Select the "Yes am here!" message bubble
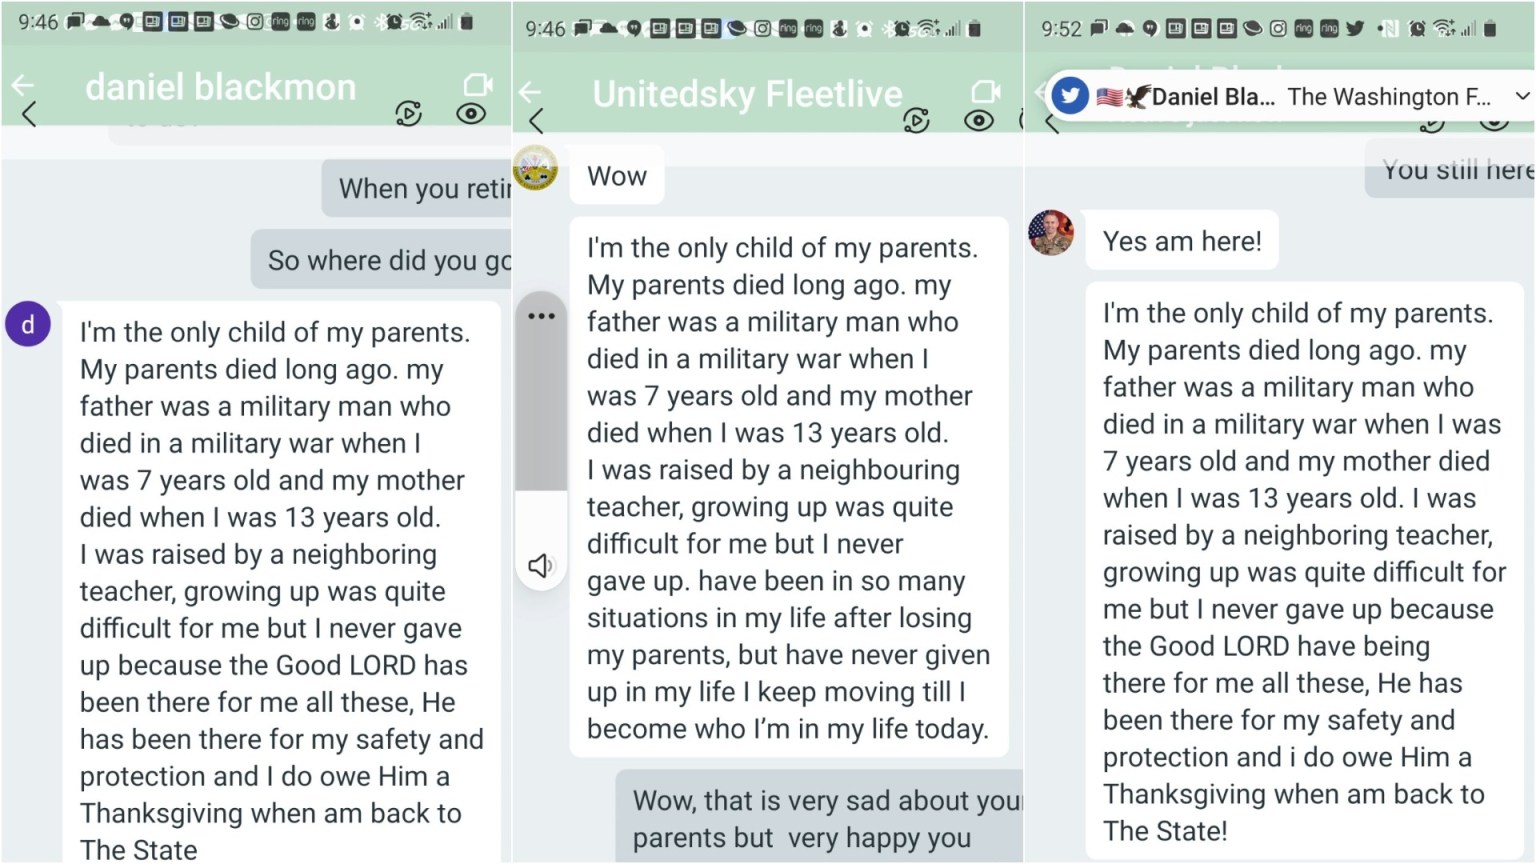Screen dimensions: 1536x864 pos(1182,241)
